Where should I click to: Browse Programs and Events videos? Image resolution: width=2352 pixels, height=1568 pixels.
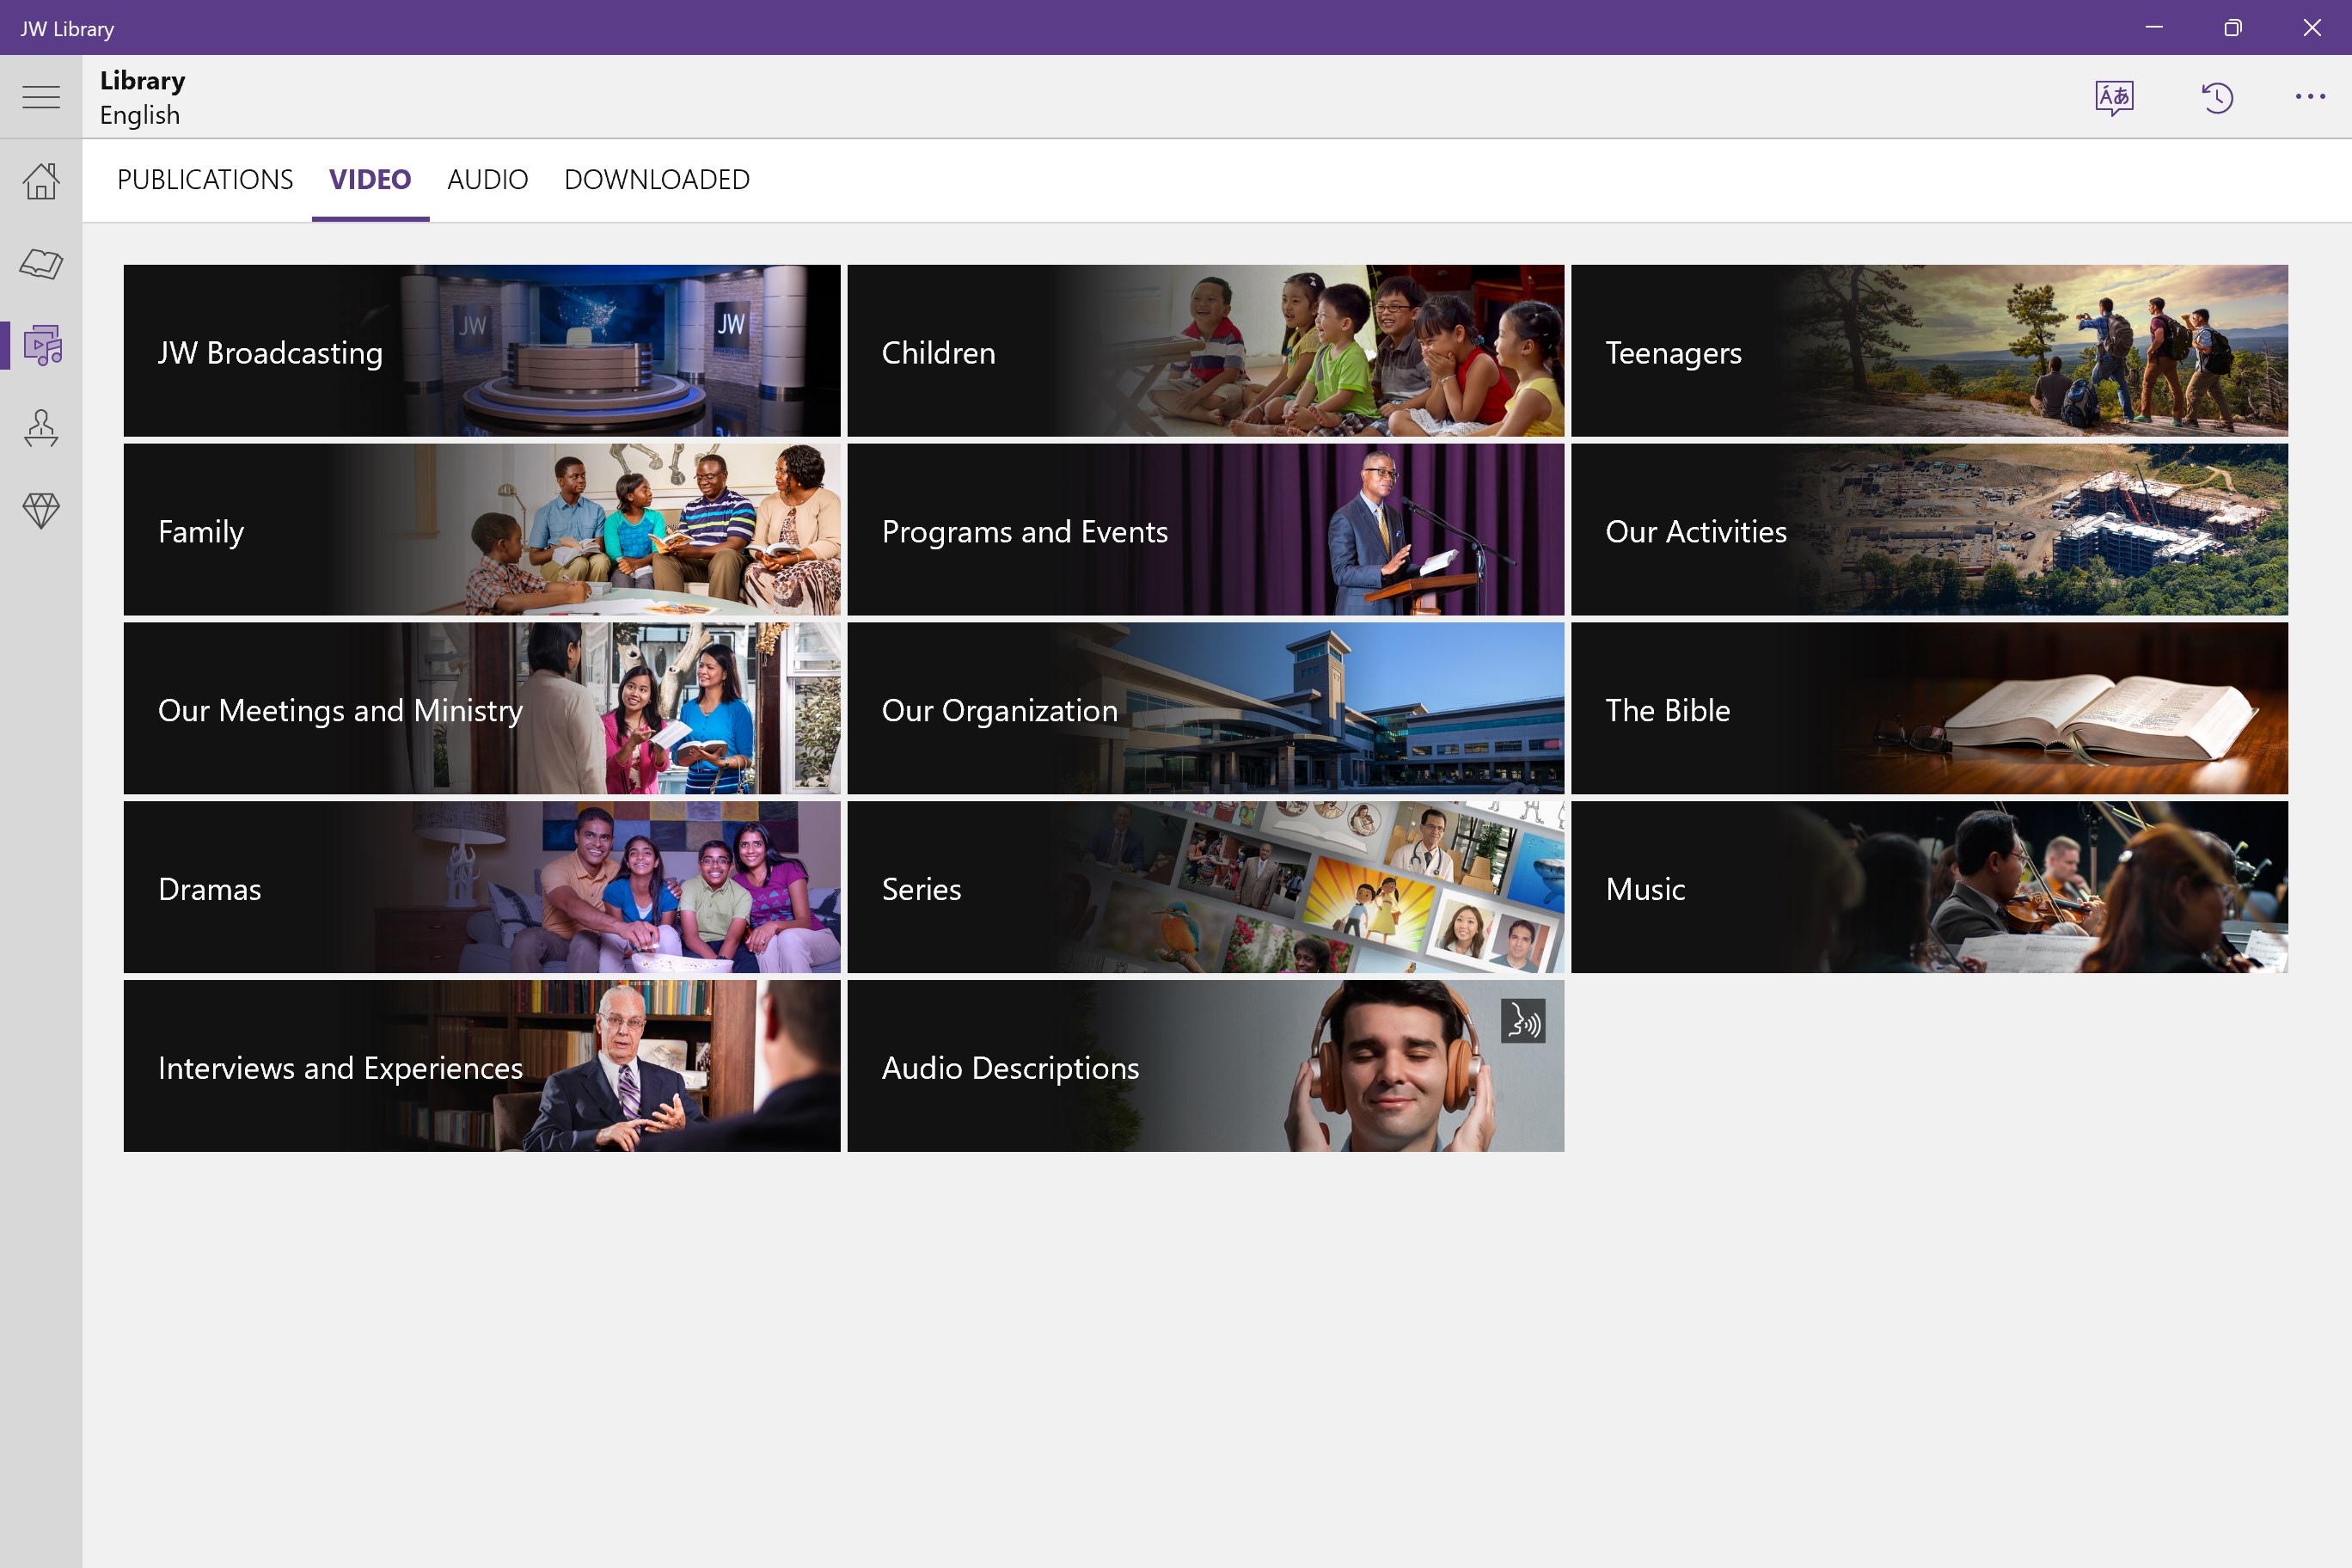tap(1205, 530)
